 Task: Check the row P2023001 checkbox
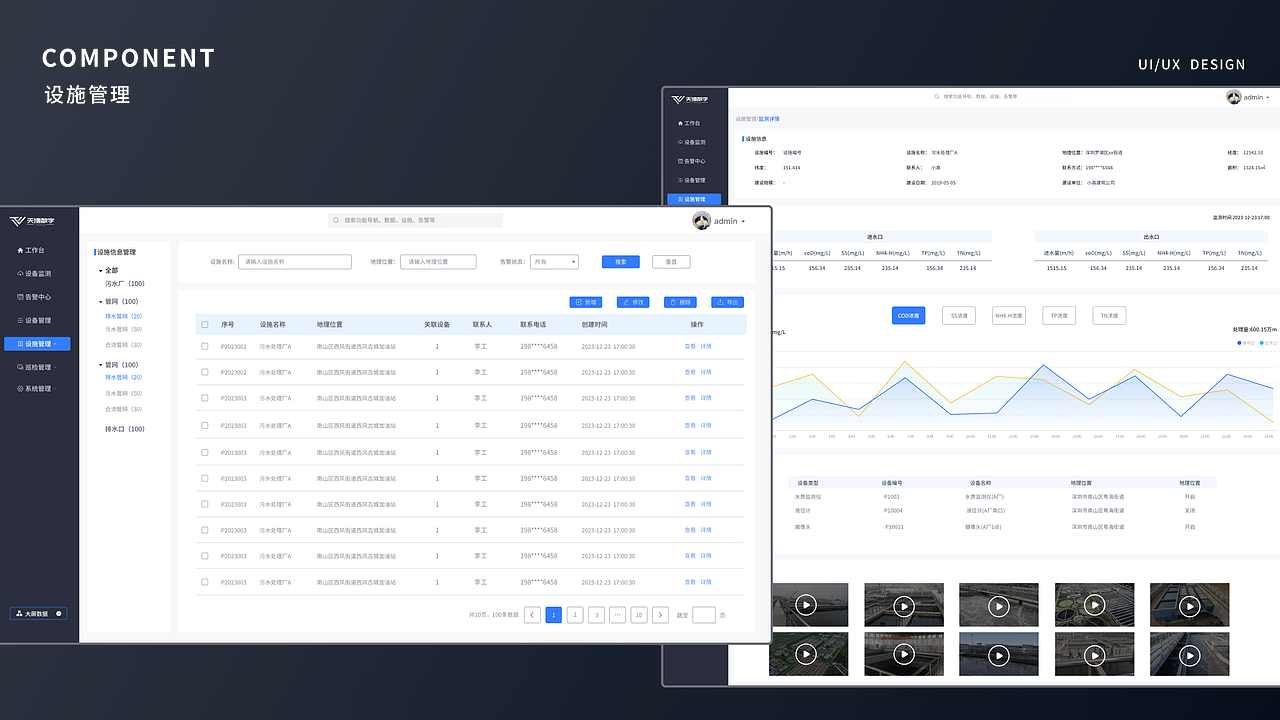click(205, 346)
